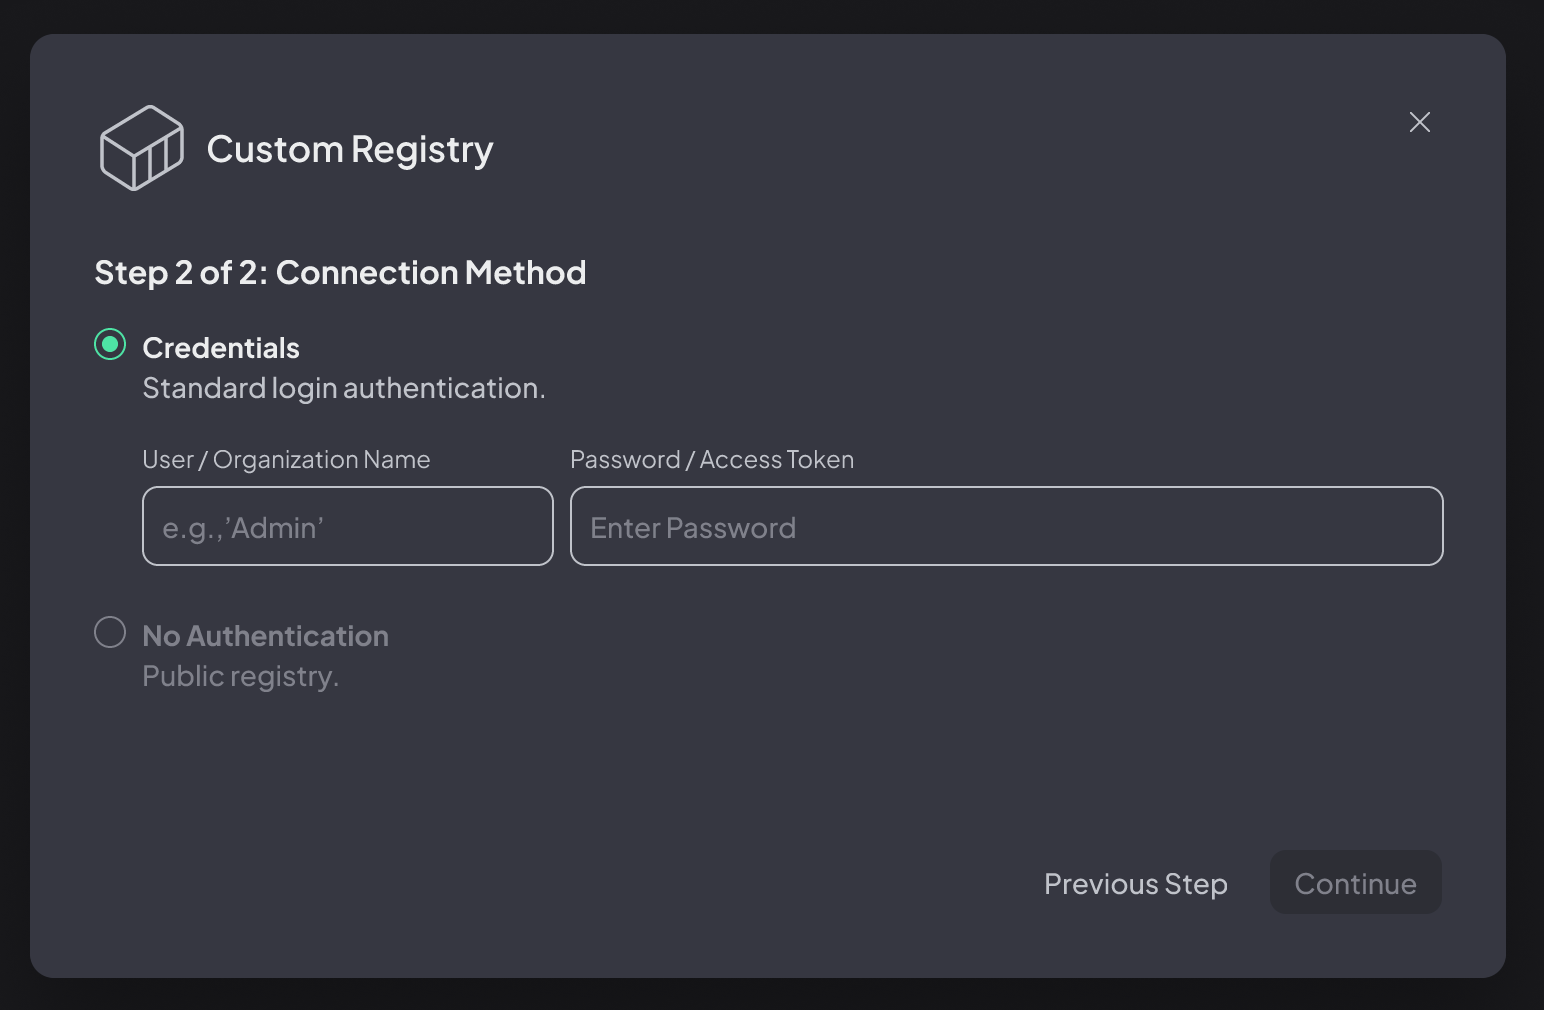Select the Credentials radio button
This screenshot has height=1010, width=1544.
pyautogui.click(x=110, y=345)
